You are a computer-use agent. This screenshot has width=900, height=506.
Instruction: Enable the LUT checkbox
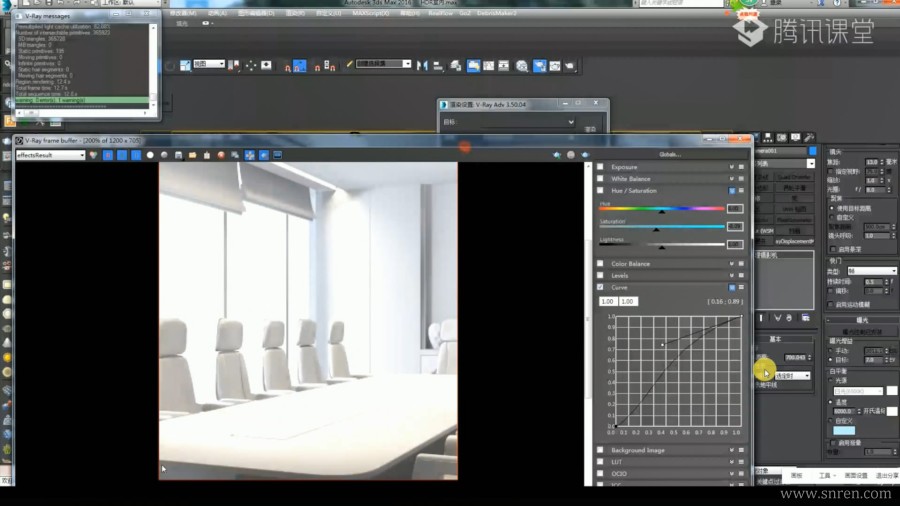point(600,462)
